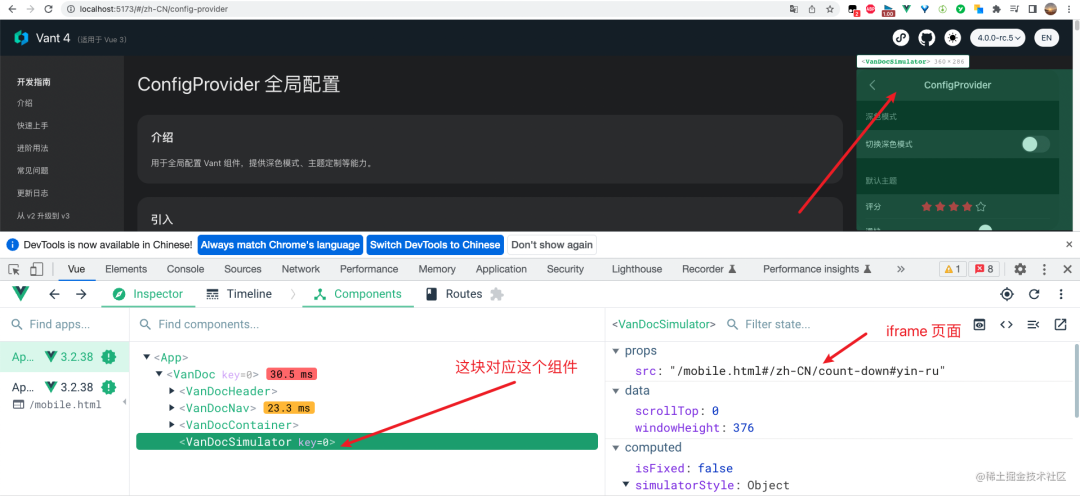Click Always match Chrome's language button
The height and width of the screenshot is (496, 1080).
(280, 245)
